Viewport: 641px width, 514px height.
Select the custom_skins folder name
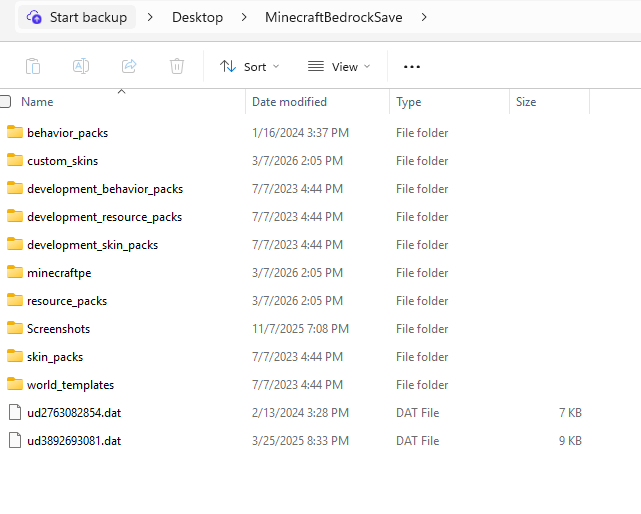tap(63, 161)
